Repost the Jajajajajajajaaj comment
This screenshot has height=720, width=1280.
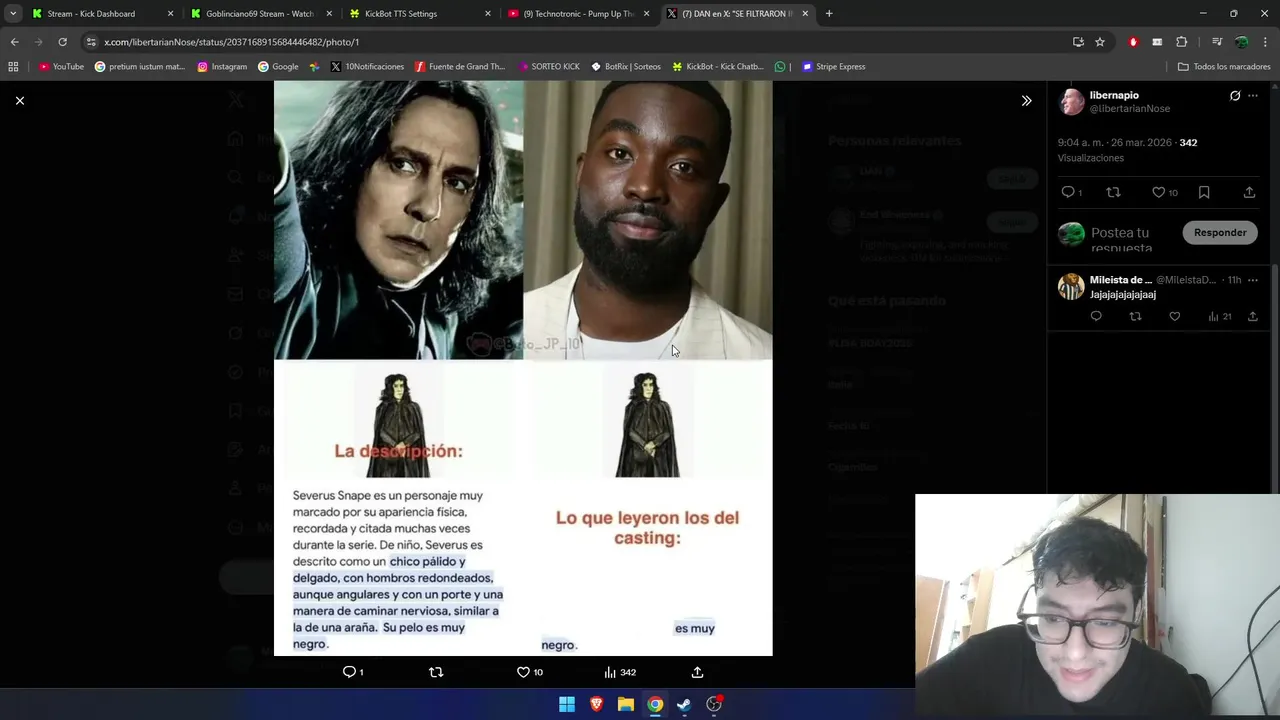[x=1135, y=316]
